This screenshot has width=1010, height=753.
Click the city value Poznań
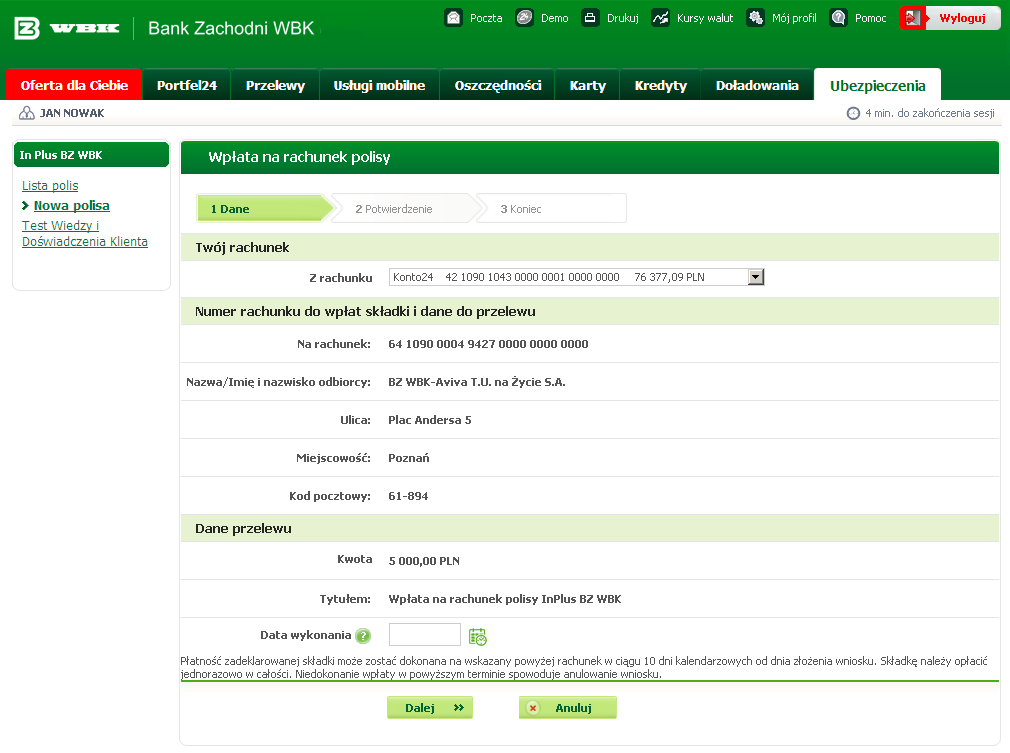point(408,458)
